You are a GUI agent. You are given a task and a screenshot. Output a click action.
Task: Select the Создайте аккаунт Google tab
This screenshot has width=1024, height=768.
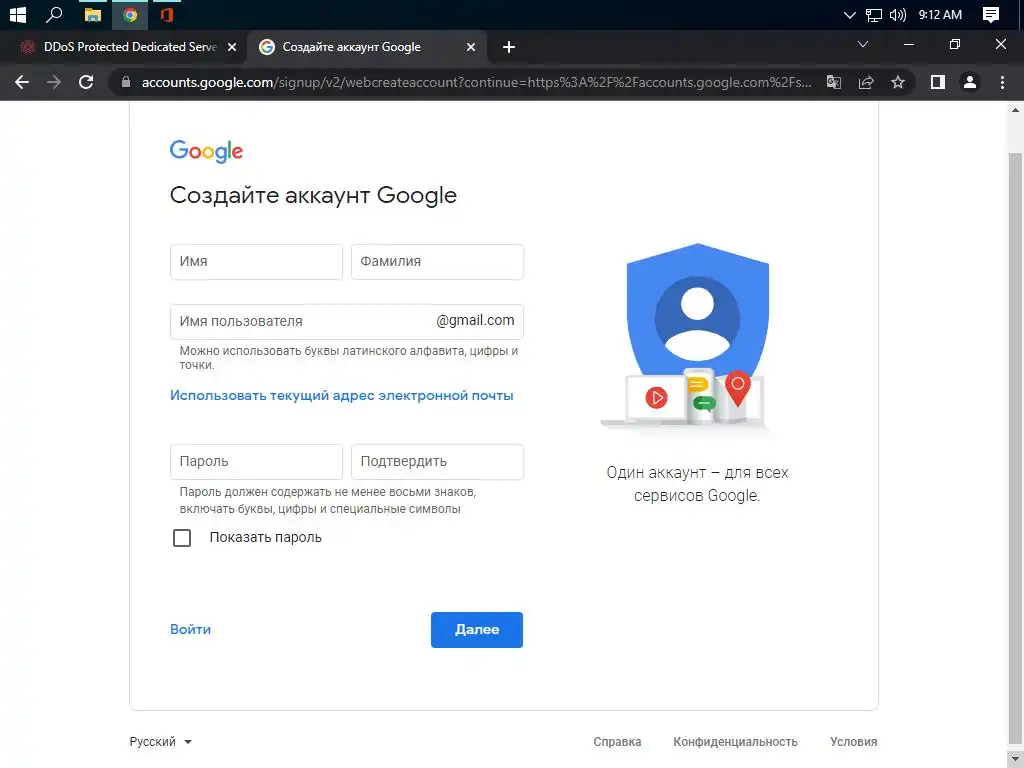tap(368, 47)
